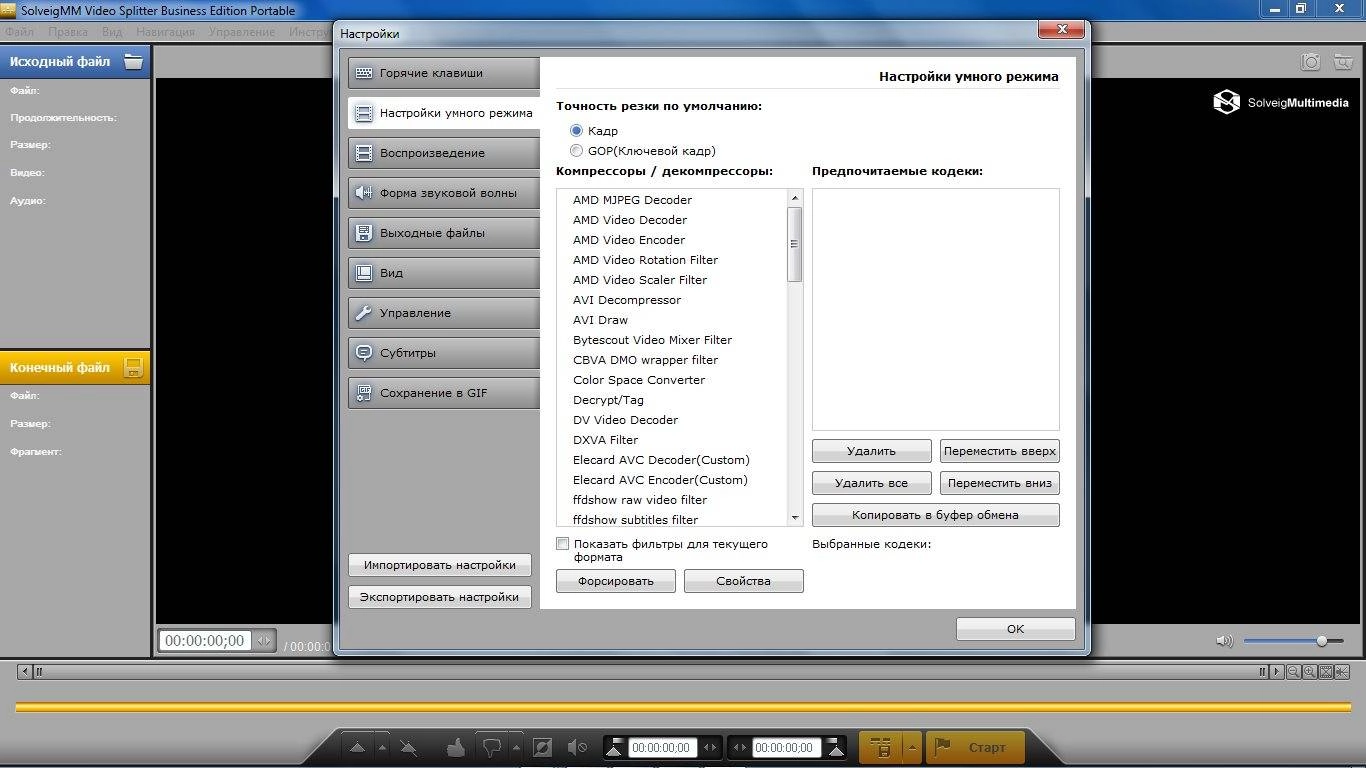Click the volume slider handle
1366x768 pixels.
pos(1322,641)
